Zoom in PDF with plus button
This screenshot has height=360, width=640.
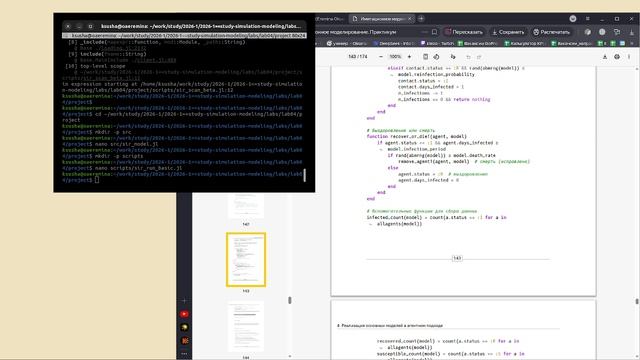tap(409, 57)
